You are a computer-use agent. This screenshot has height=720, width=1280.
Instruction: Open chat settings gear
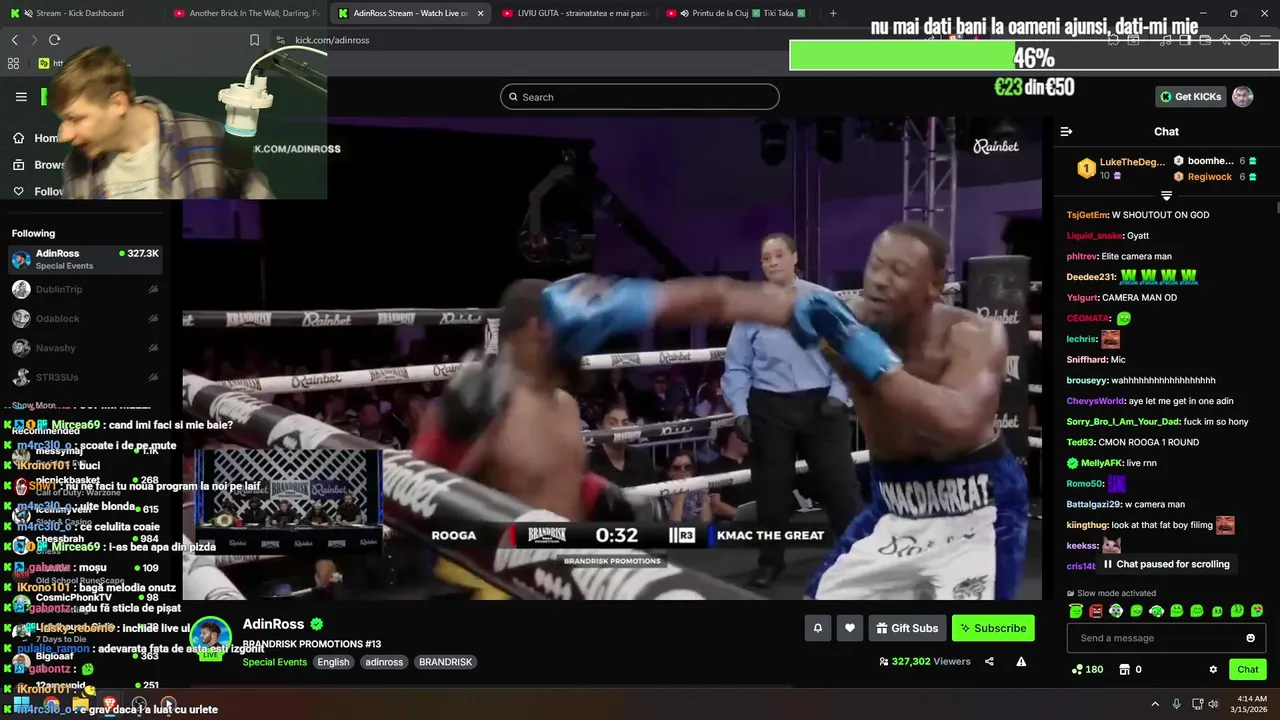click(1213, 670)
